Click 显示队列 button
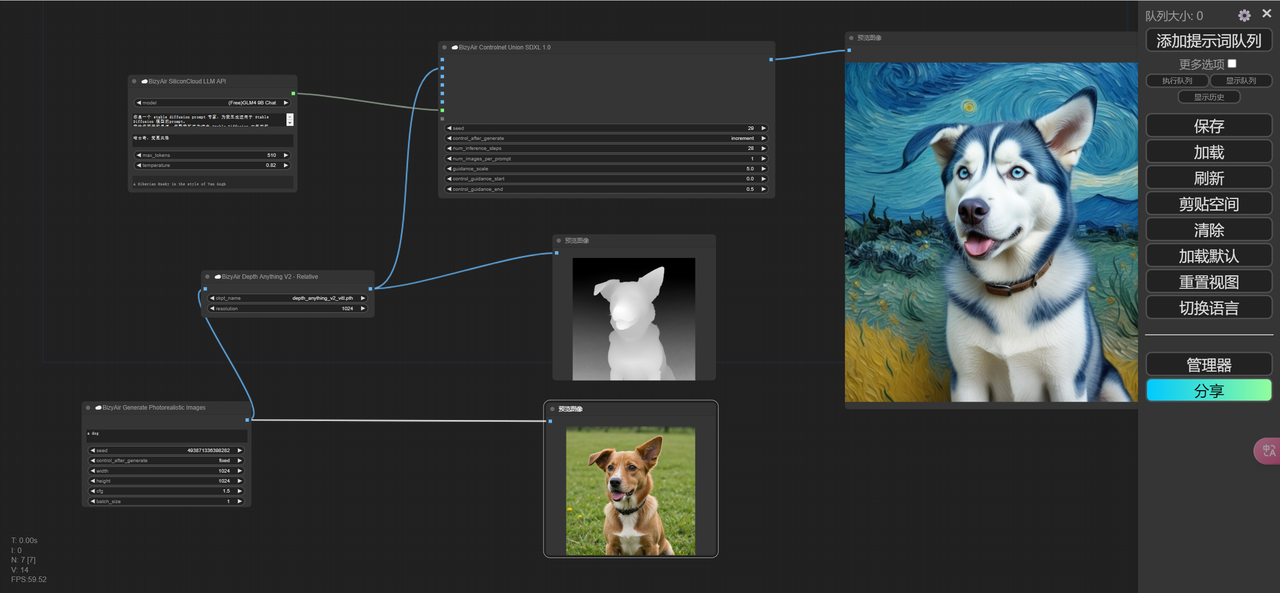 click(1241, 81)
